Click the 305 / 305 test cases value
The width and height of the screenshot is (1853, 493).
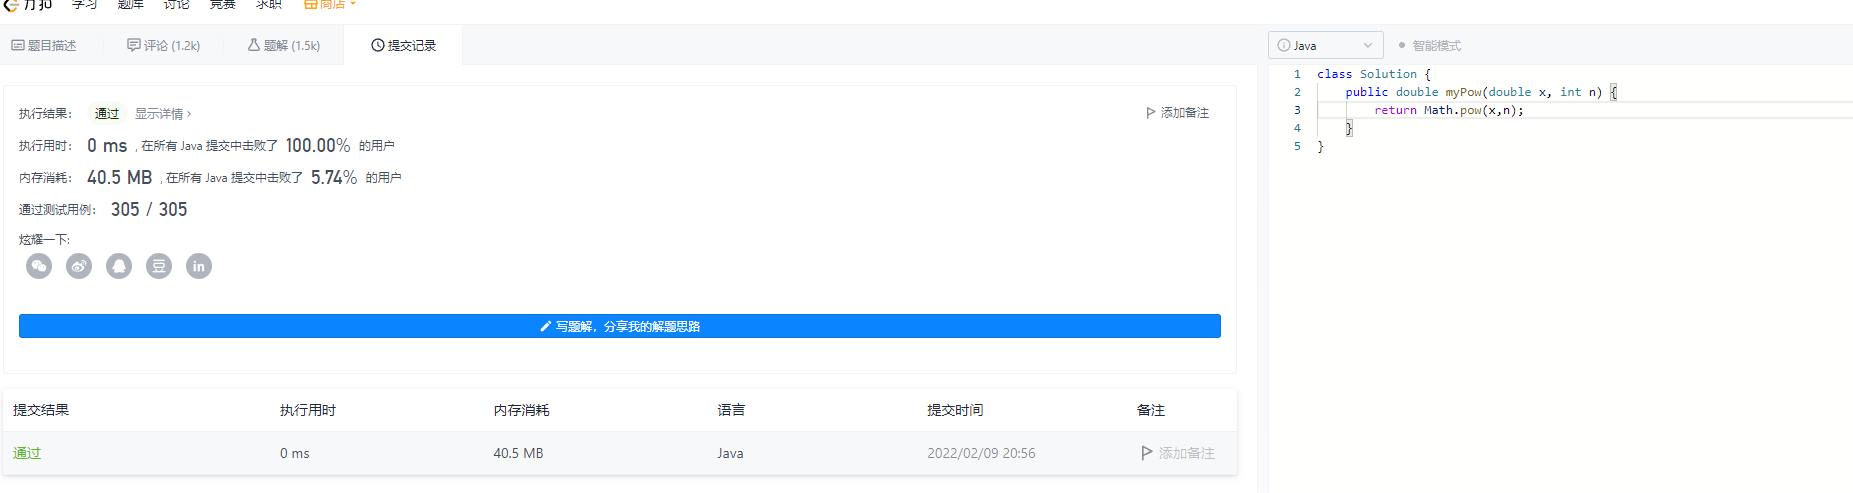(x=149, y=209)
